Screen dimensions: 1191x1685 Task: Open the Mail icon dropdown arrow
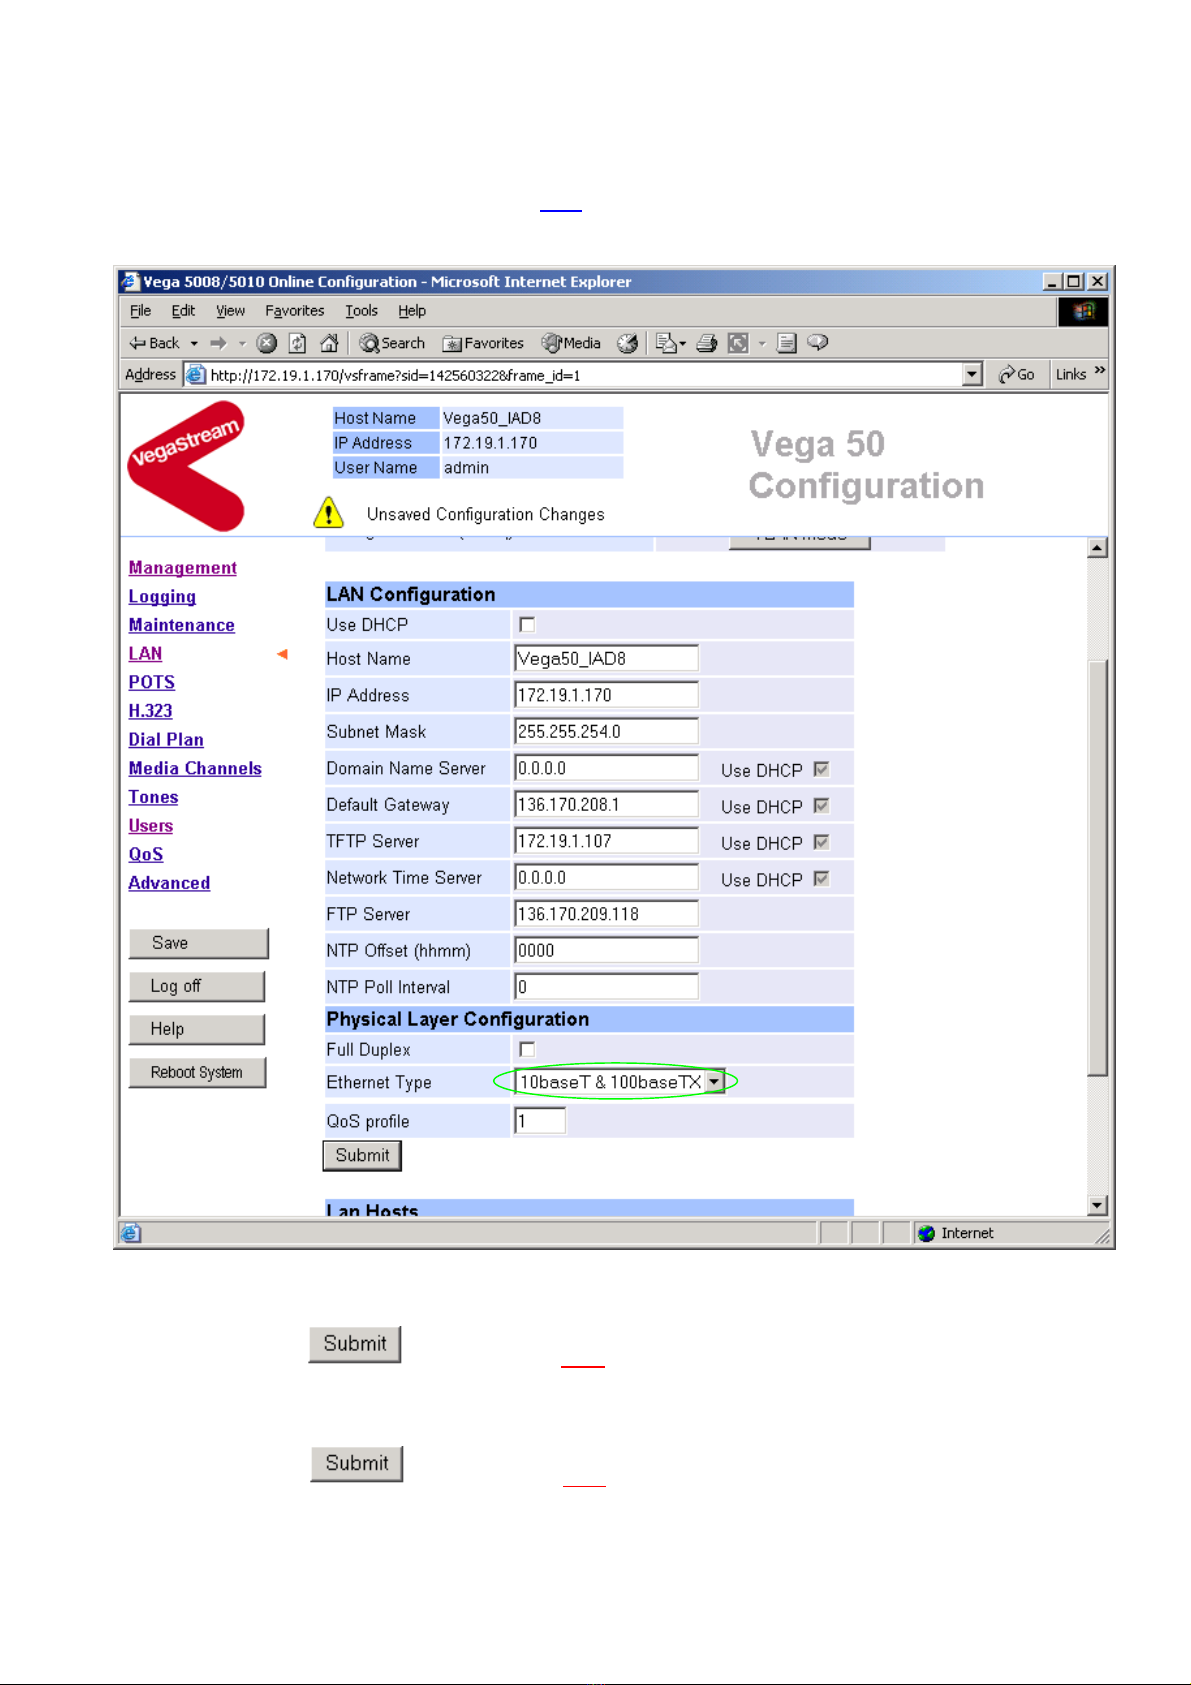click(683, 343)
